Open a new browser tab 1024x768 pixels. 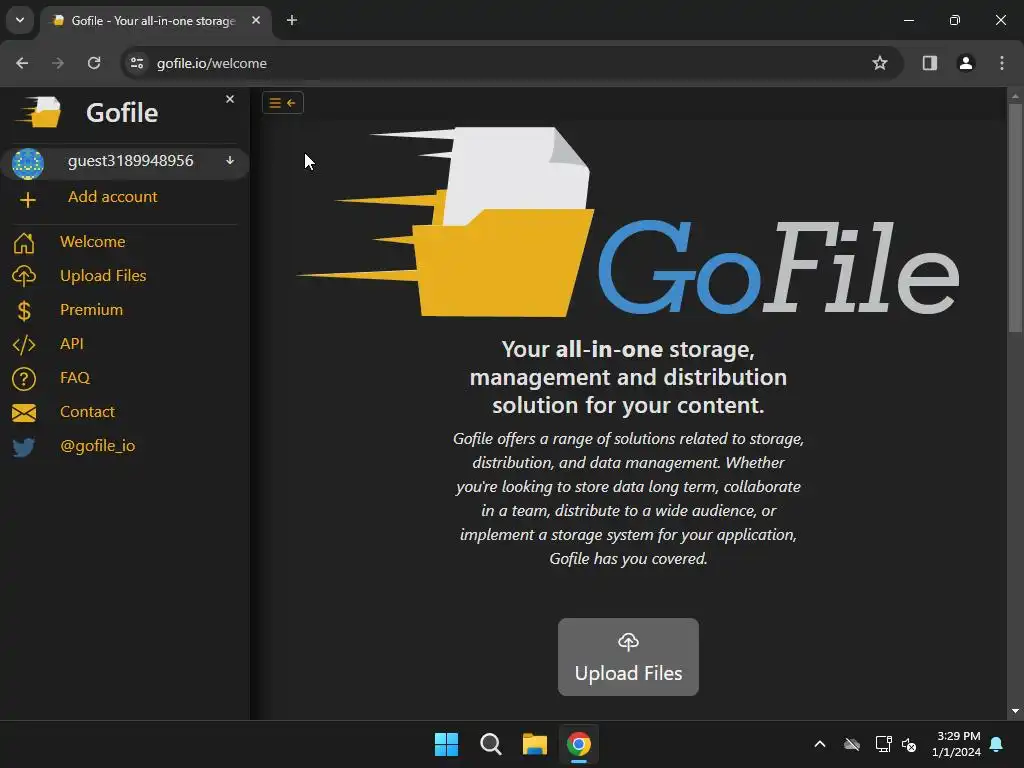pos(292,20)
